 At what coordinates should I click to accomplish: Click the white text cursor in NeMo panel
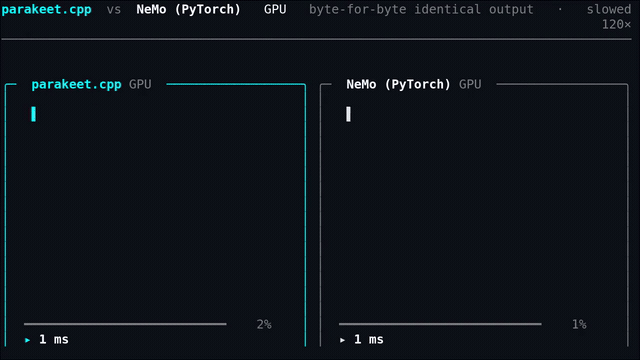click(349, 114)
